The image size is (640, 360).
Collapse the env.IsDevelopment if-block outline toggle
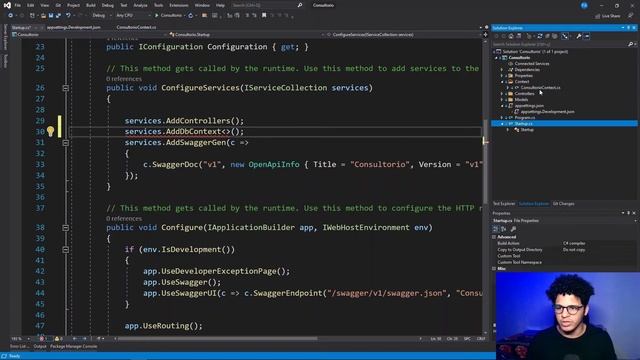65,250
